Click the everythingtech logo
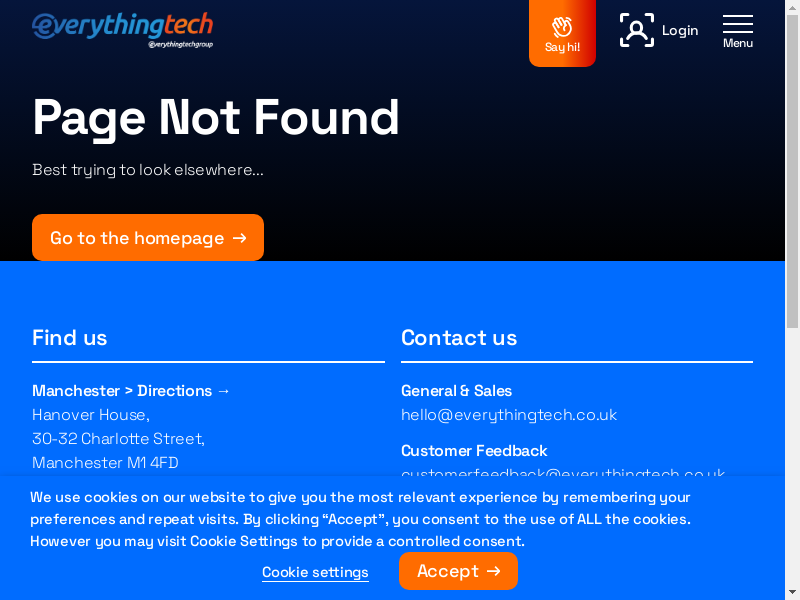 coord(122,29)
